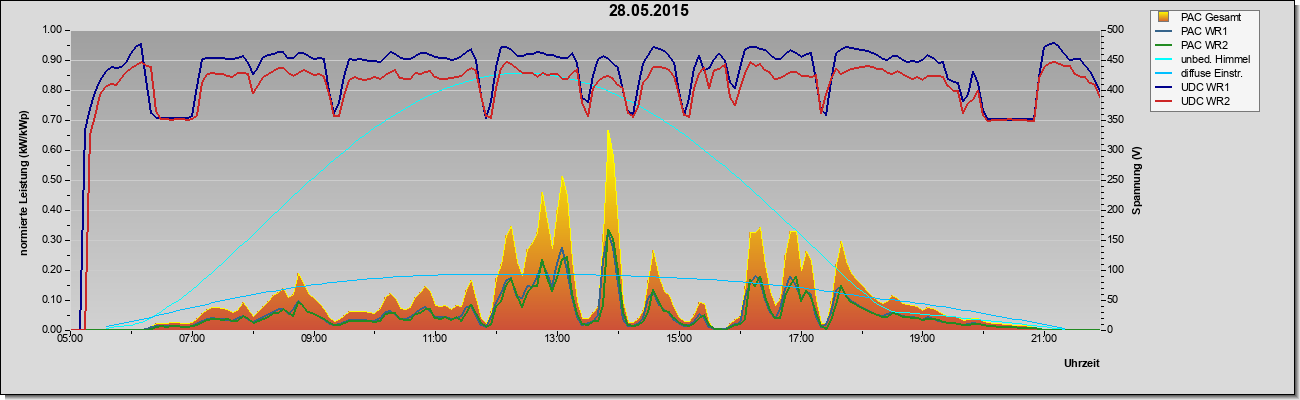Click the PAC Gesamt legend swatch
This screenshot has height=400, width=1300.
coord(1162,17)
